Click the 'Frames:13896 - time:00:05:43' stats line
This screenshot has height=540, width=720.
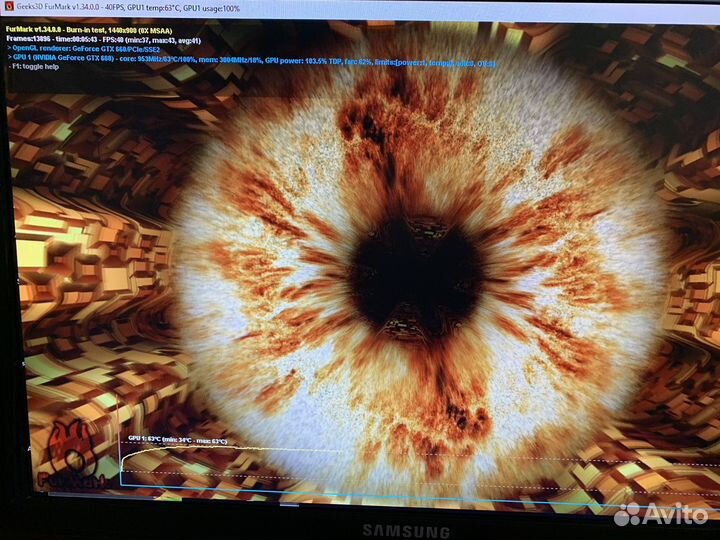103,40
